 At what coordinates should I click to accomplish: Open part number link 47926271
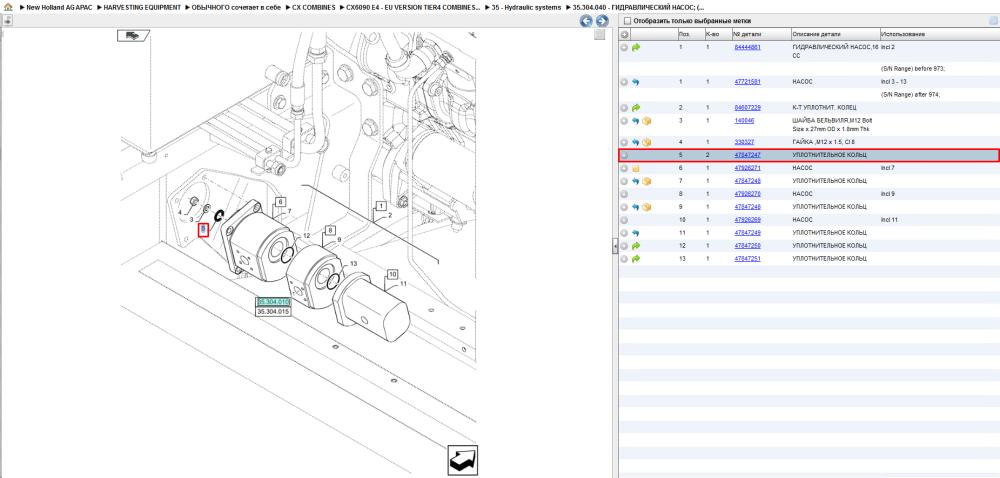pyautogui.click(x=747, y=168)
